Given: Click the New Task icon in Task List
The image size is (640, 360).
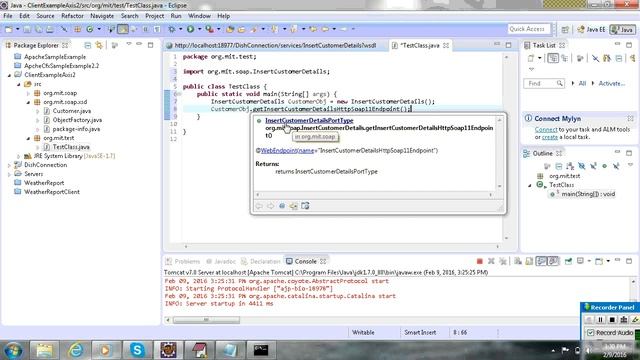Looking at the screenshot, I should coord(531,58).
